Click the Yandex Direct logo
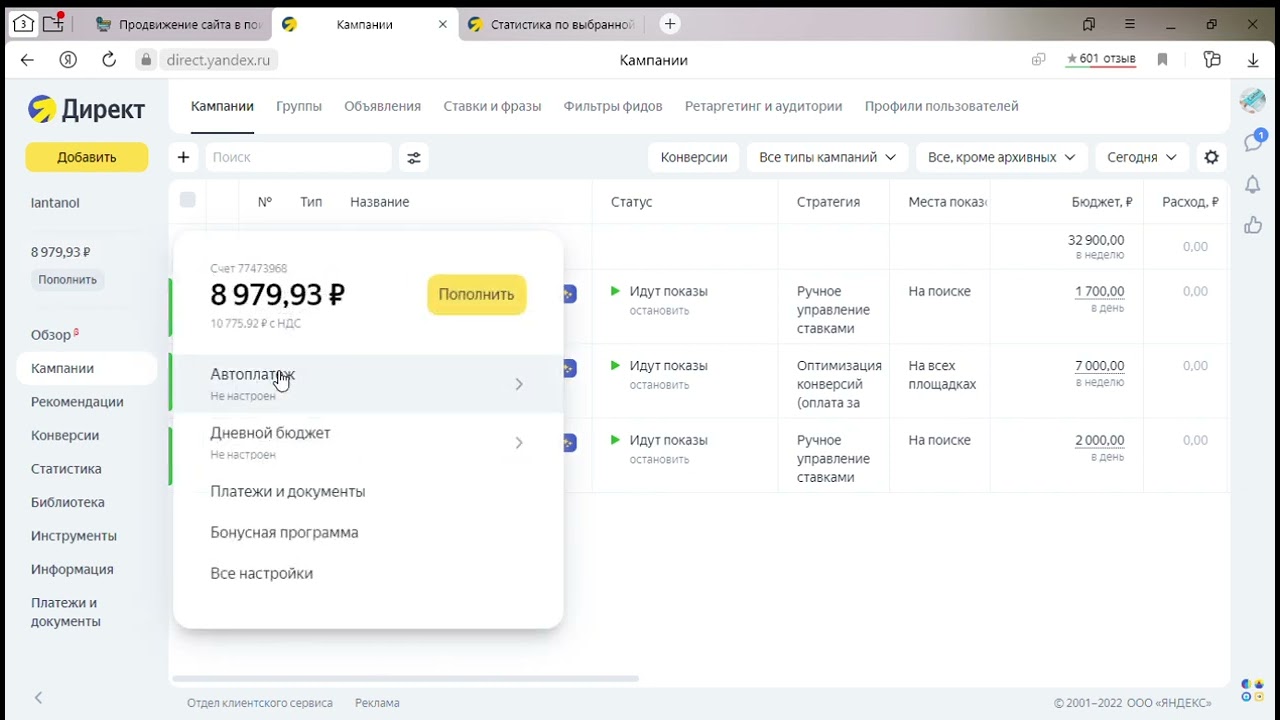 [86, 109]
